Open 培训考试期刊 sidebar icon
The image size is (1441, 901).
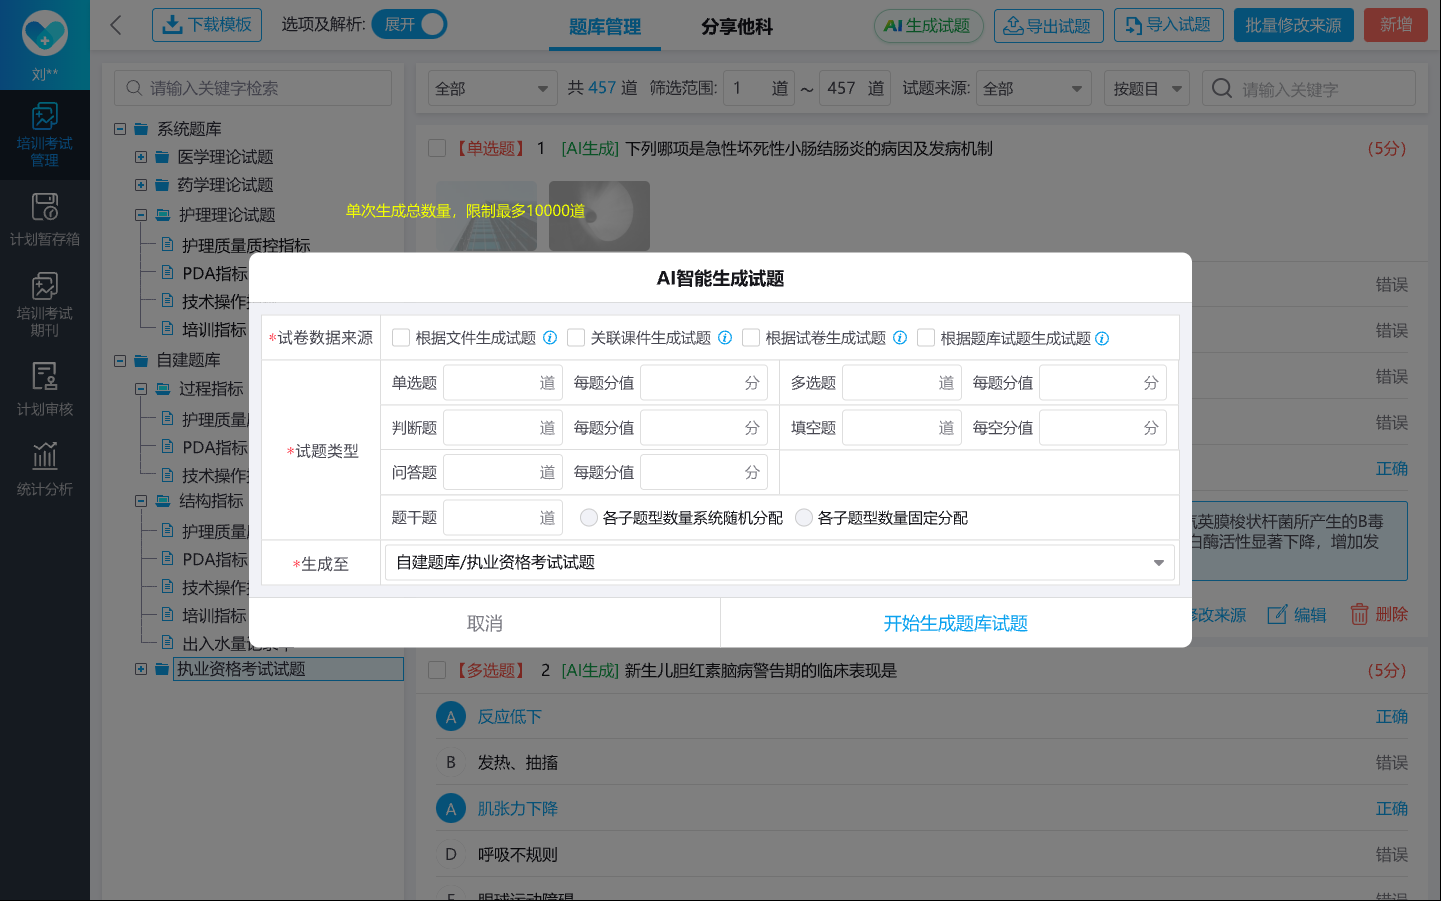[x=44, y=303]
